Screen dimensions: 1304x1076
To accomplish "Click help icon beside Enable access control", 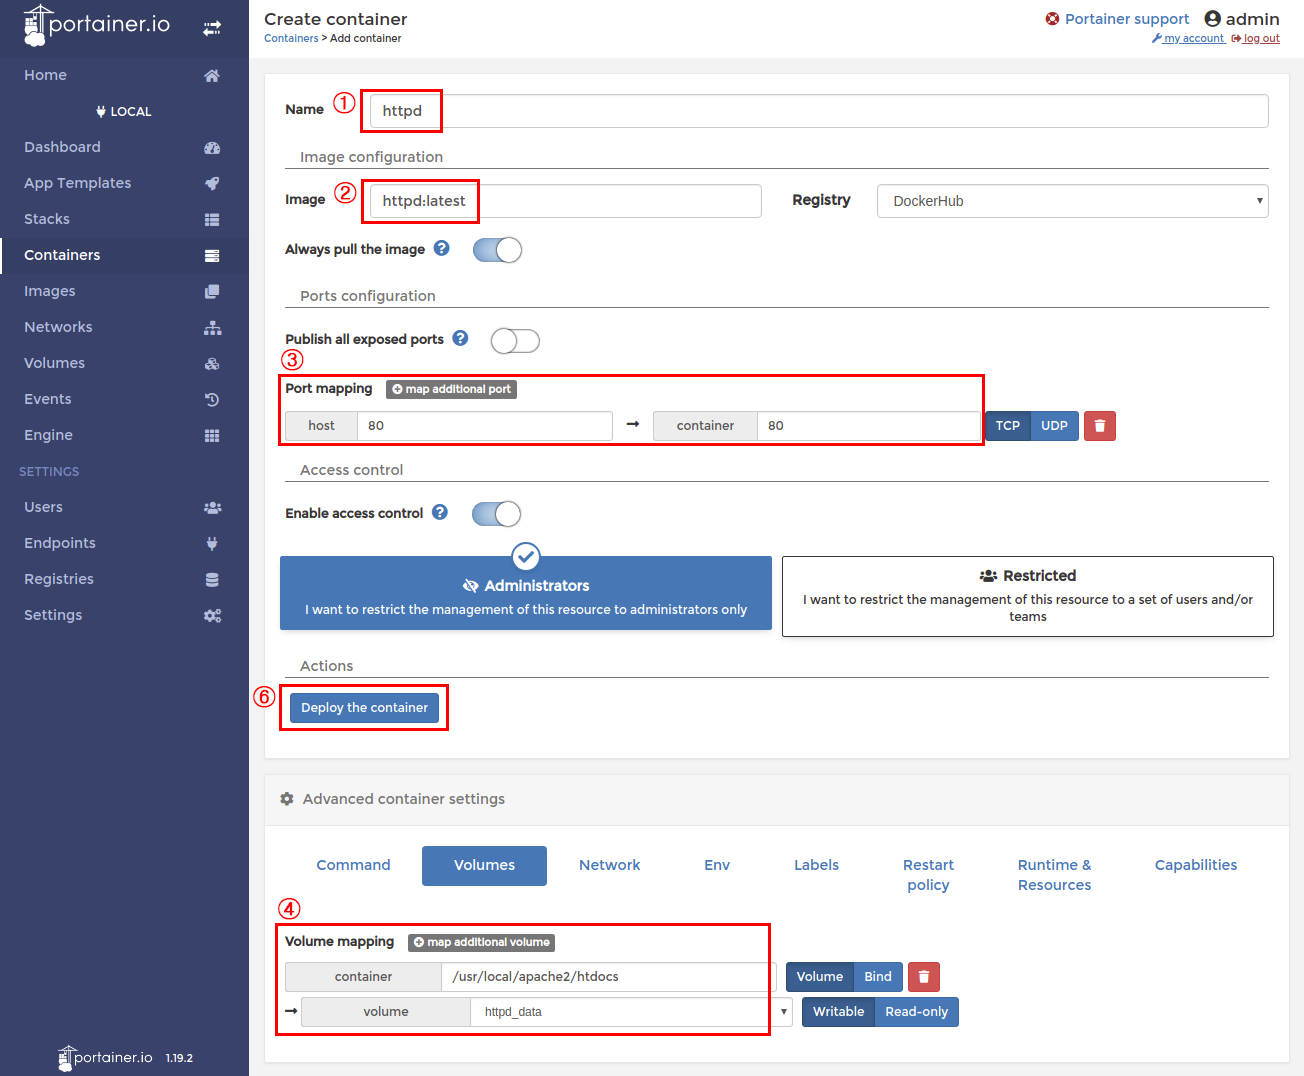I will click(x=440, y=513).
